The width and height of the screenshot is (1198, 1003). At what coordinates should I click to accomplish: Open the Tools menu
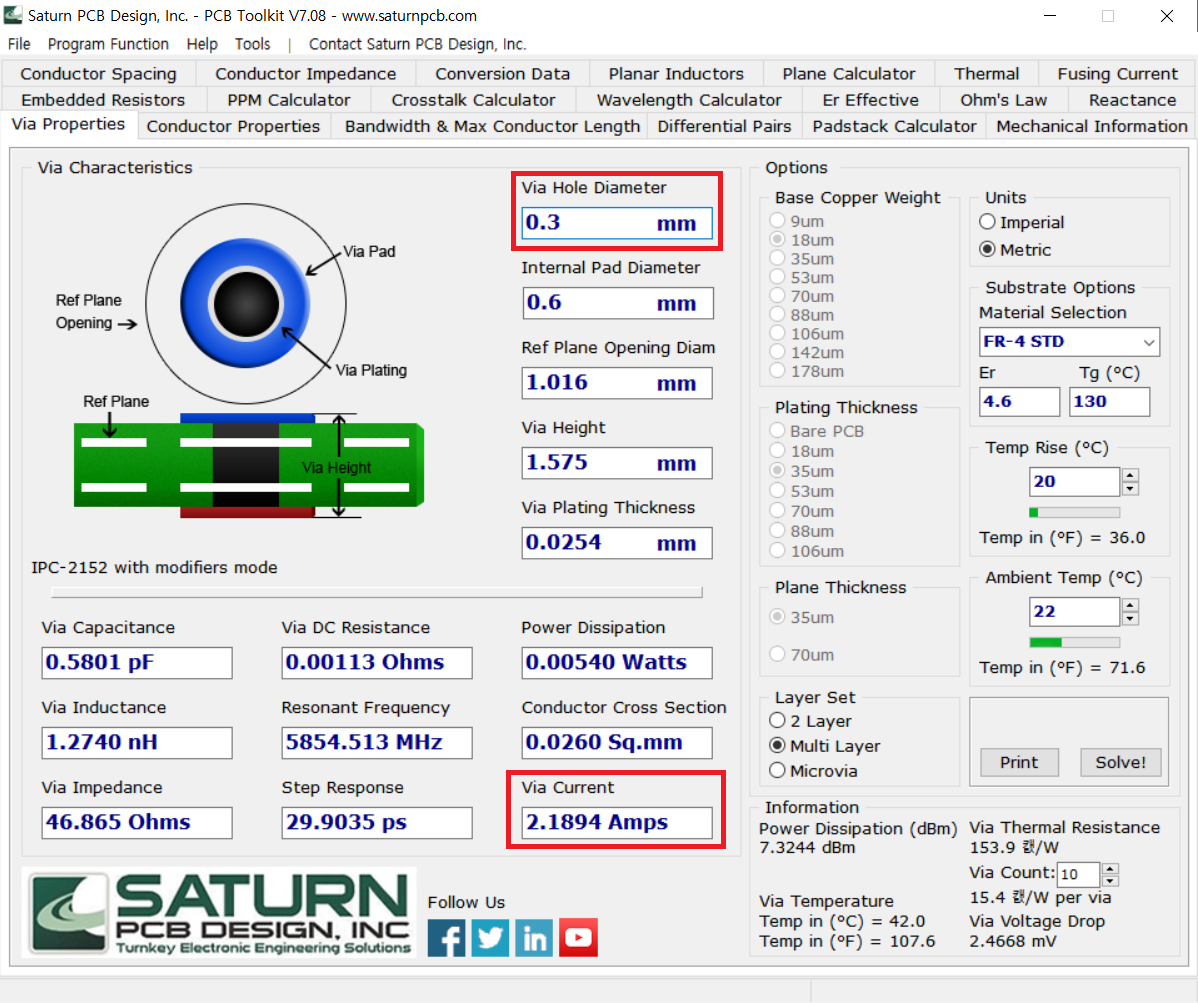pos(253,44)
